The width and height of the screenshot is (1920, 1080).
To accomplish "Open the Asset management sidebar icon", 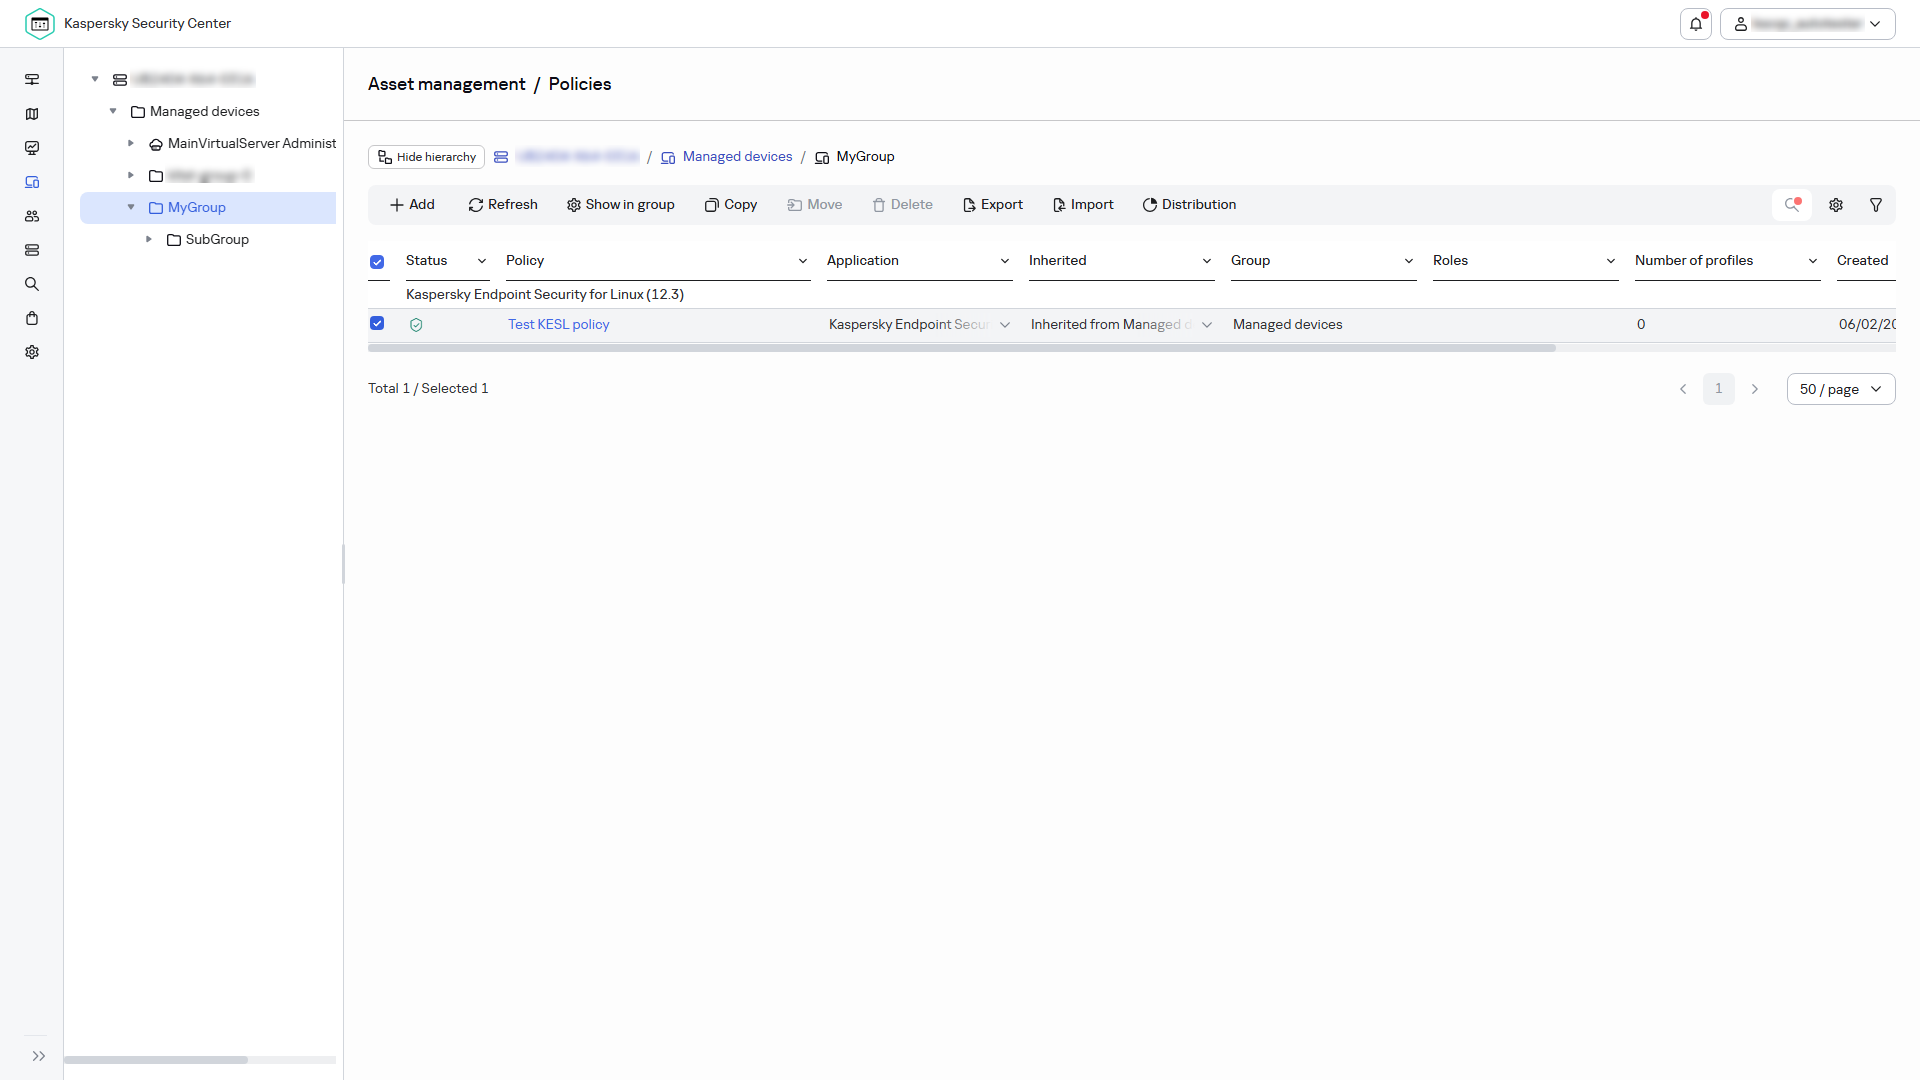I will [x=32, y=182].
